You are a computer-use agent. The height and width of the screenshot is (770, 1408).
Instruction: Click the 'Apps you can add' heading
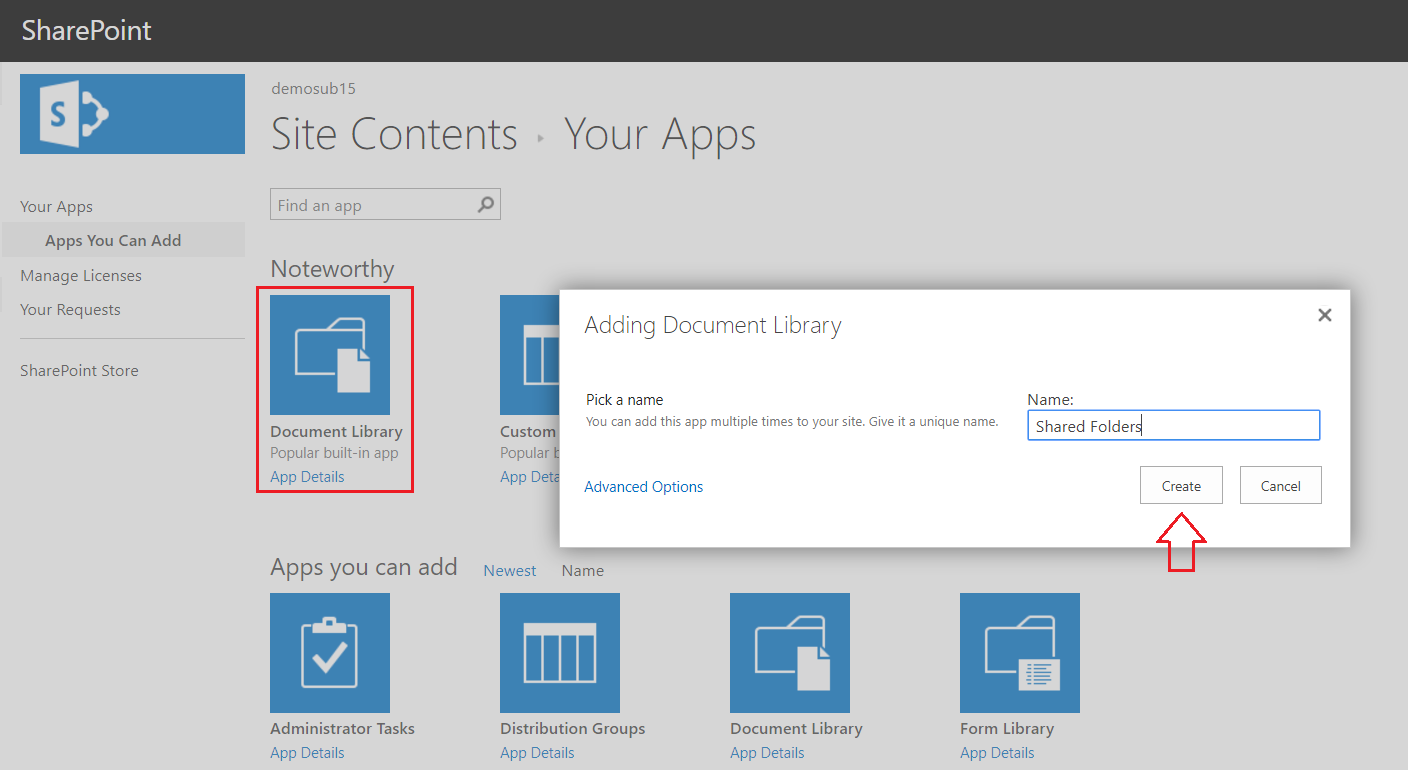(364, 567)
